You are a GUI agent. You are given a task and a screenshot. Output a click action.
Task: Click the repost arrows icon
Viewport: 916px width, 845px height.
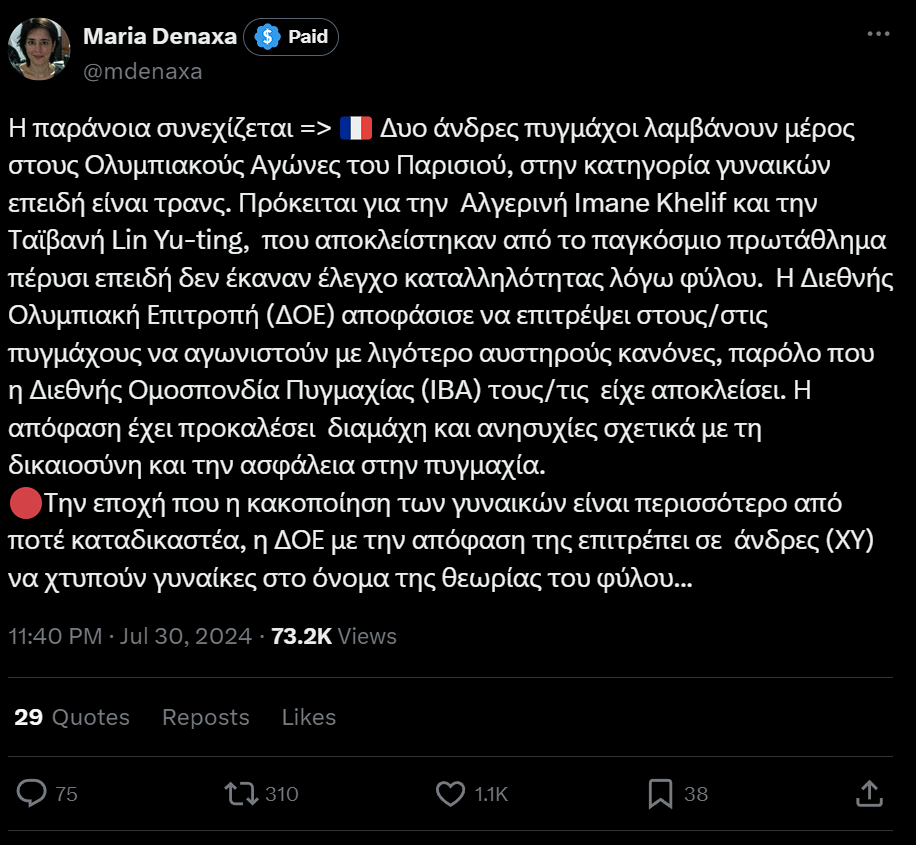(240, 793)
